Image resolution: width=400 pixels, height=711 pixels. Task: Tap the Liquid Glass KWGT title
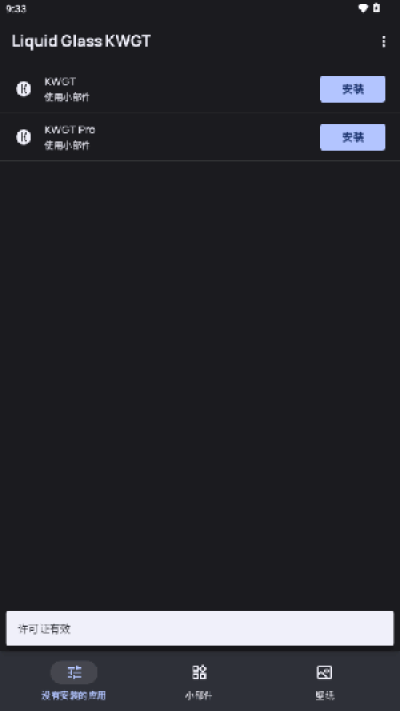[81, 41]
